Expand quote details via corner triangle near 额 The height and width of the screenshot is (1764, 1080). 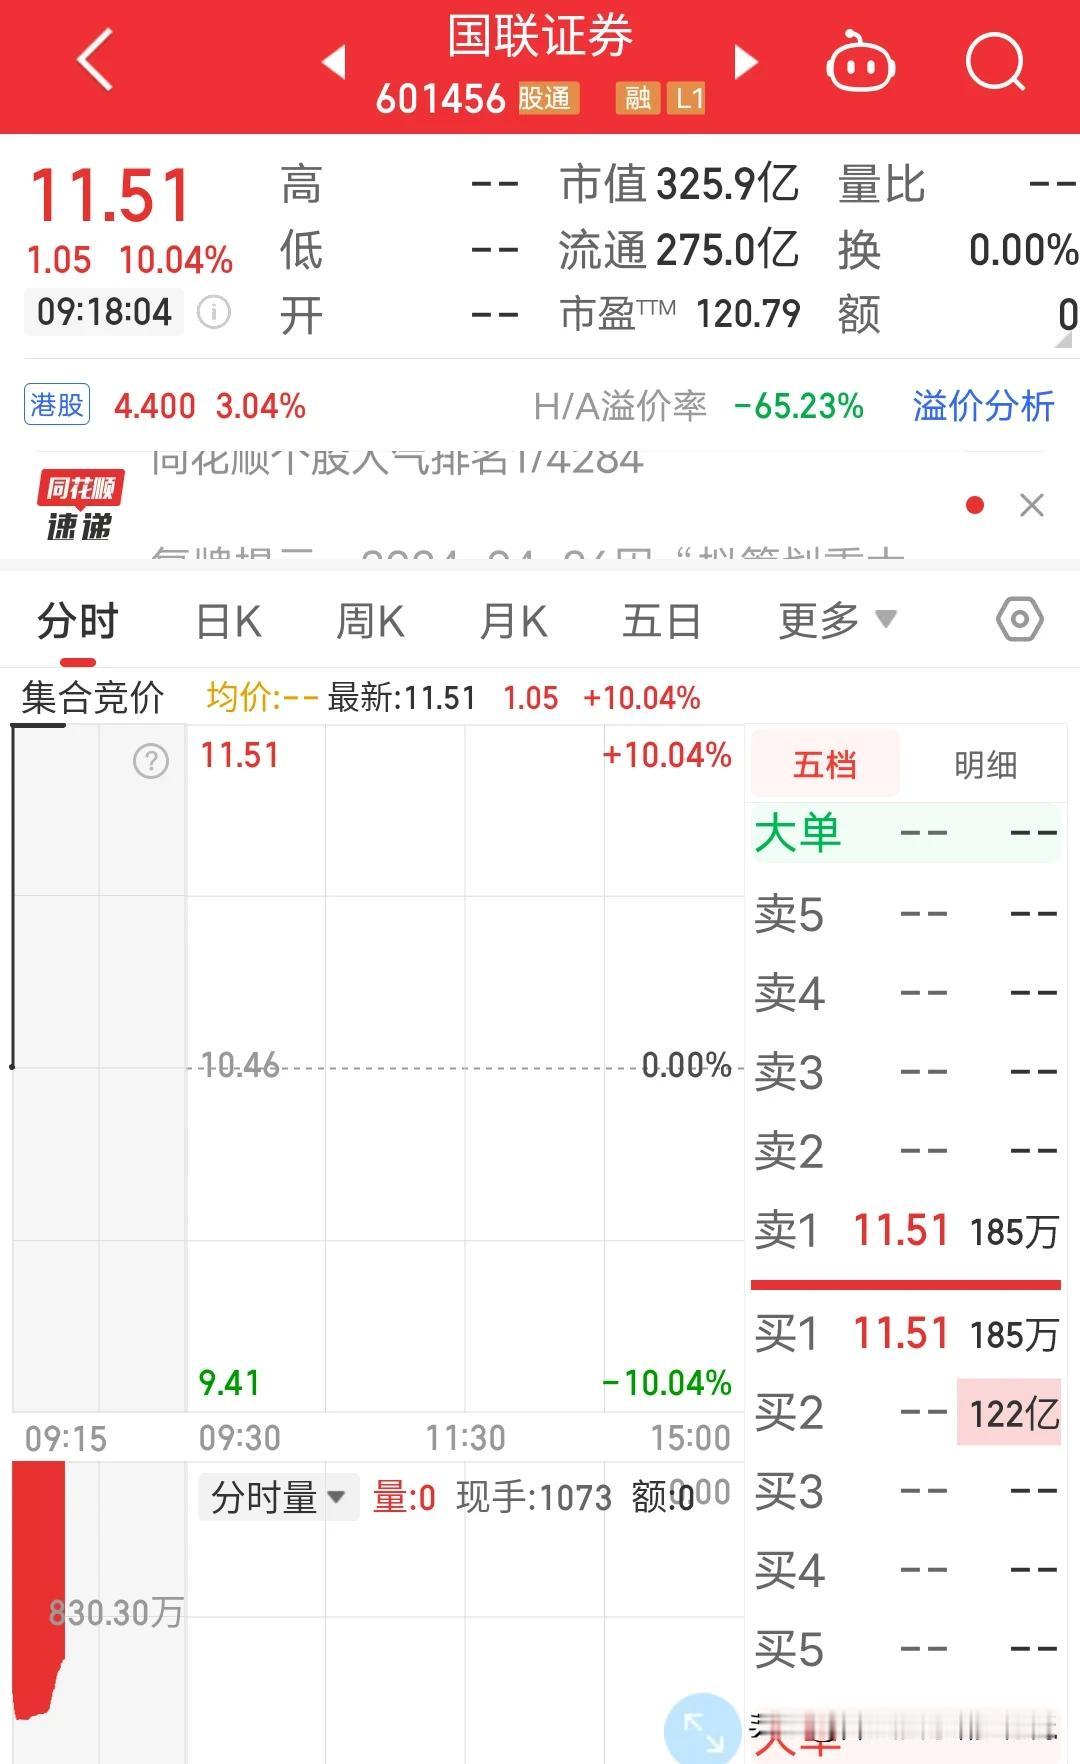click(x=1063, y=340)
